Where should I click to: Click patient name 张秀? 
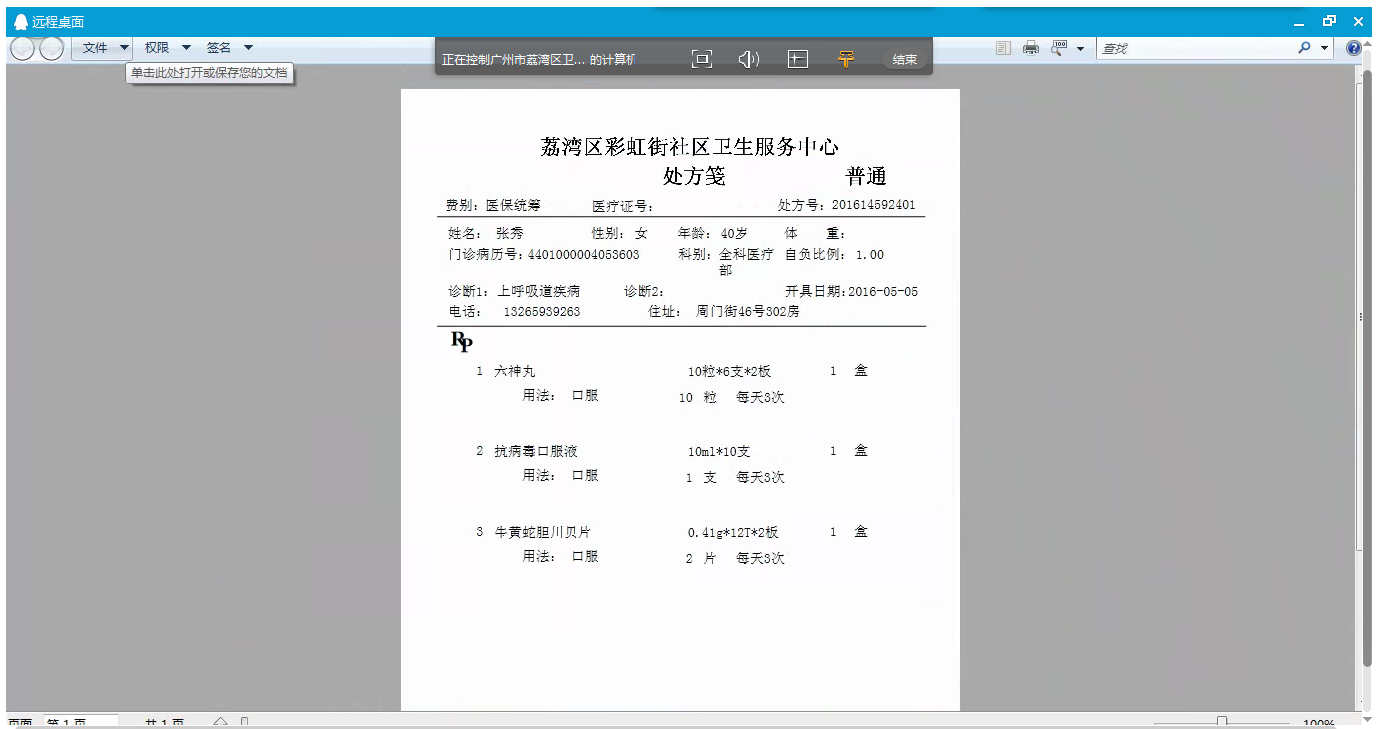coord(509,233)
